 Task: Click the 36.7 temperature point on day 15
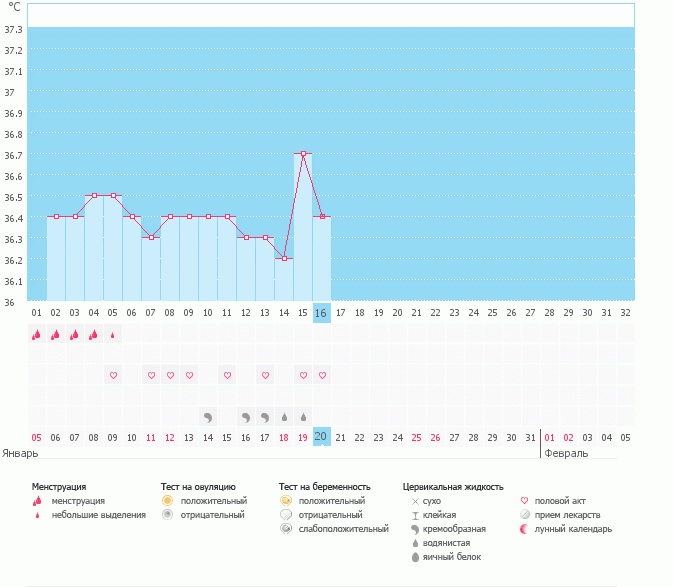coord(303,154)
